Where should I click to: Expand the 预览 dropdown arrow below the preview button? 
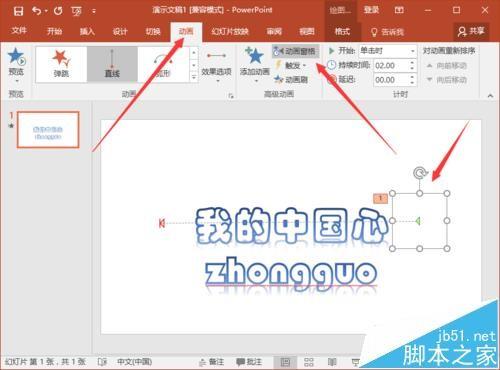[16, 81]
